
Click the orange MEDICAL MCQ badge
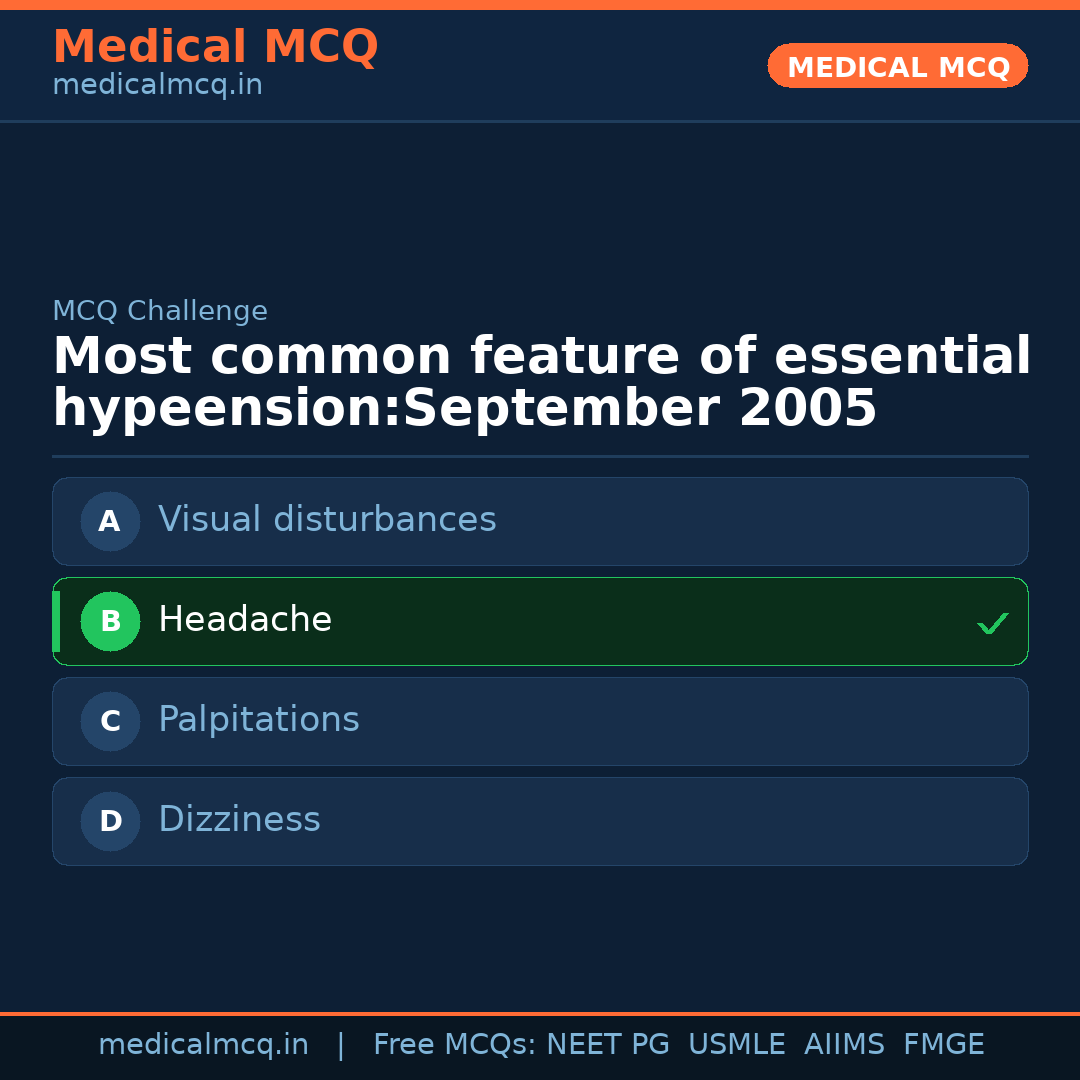point(897,66)
